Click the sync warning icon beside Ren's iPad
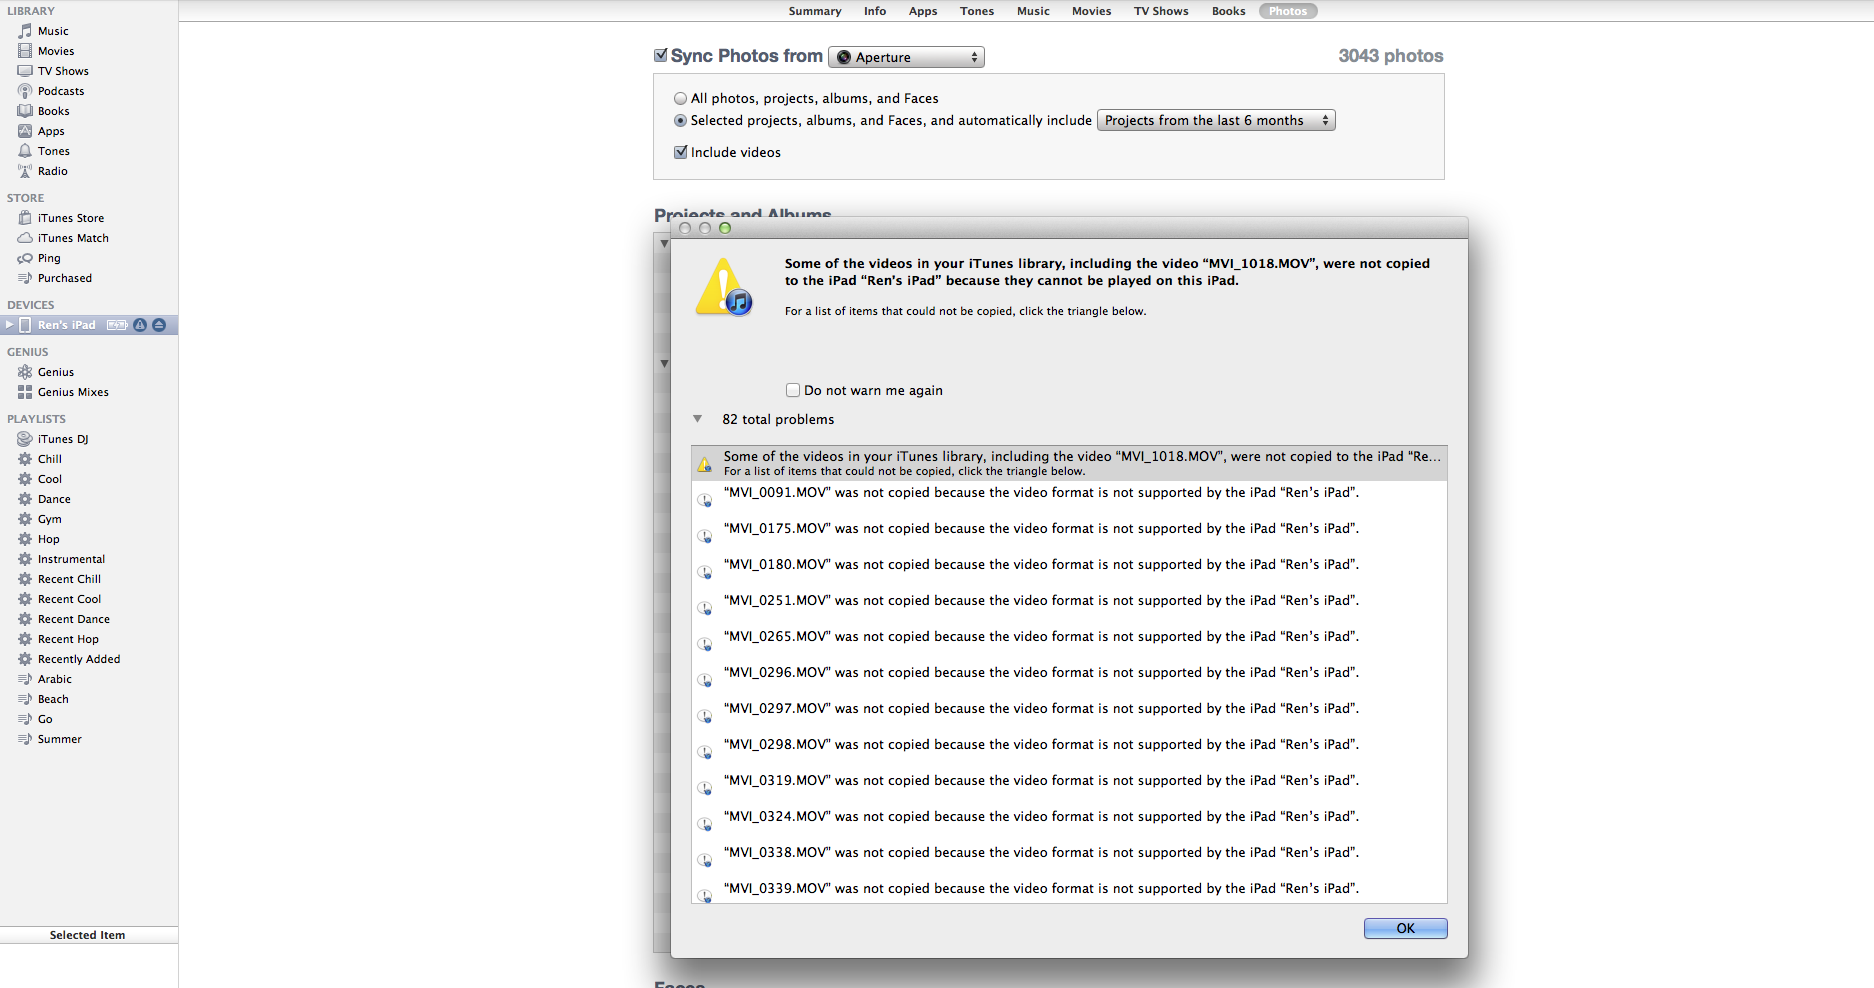This screenshot has height=988, width=1874. click(140, 325)
